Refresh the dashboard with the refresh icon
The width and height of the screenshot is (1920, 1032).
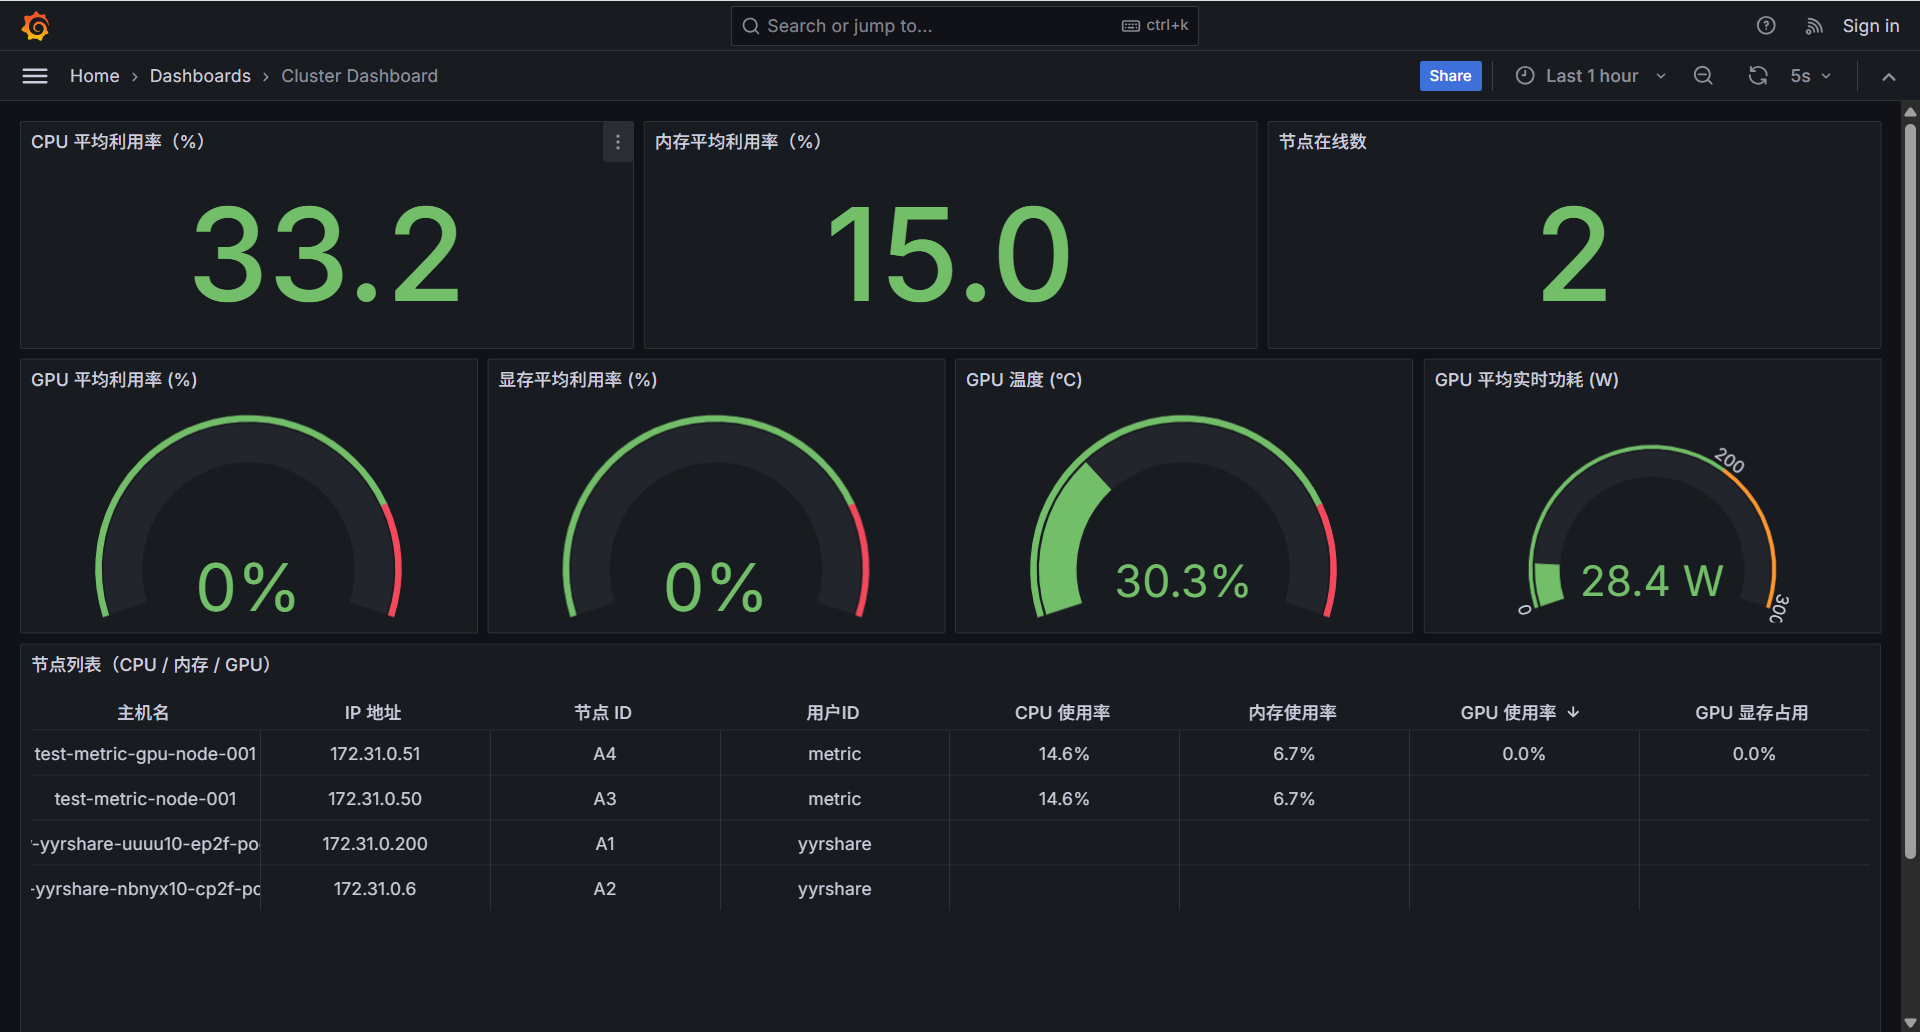(x=1757, y=76)
